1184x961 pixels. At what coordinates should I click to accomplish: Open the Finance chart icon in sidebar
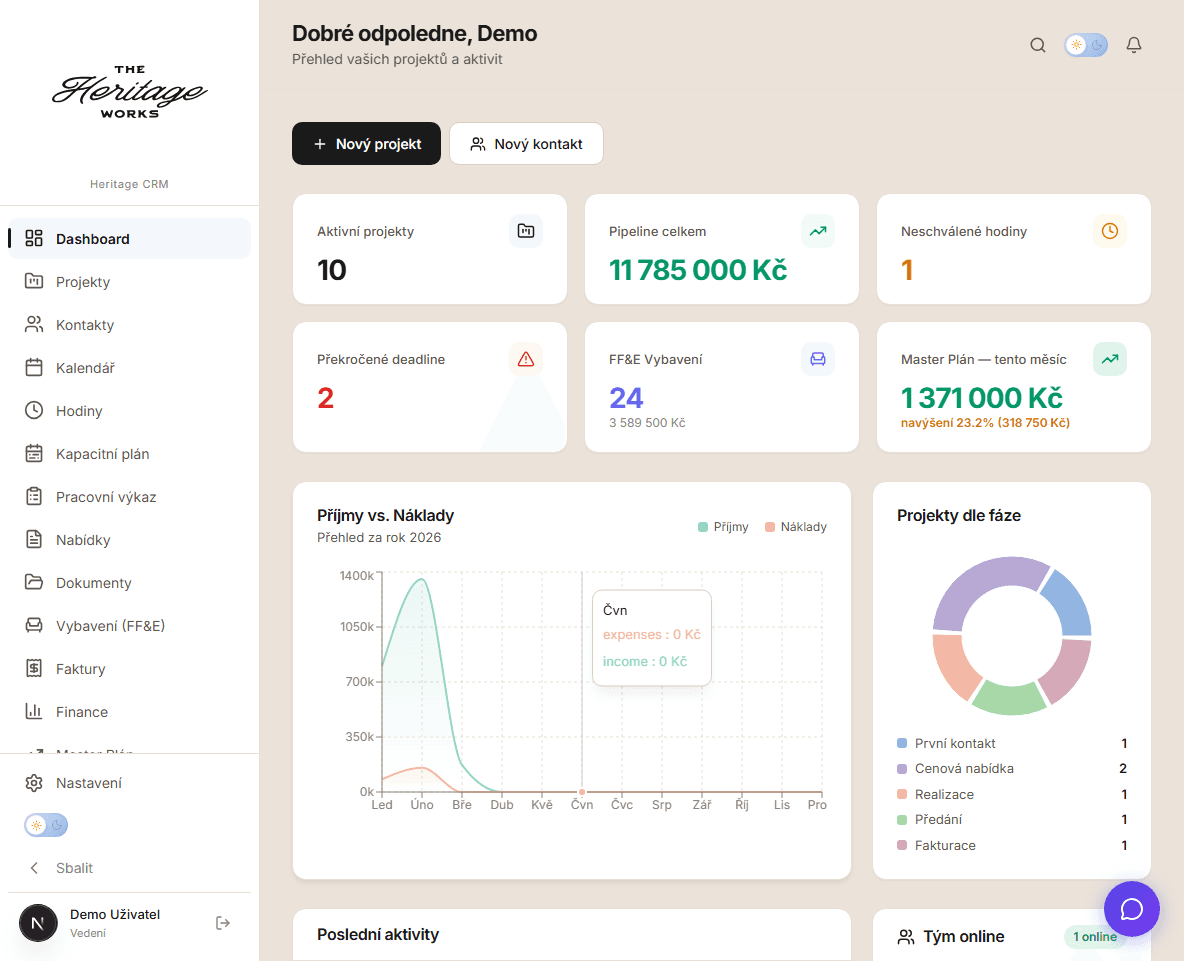33,711
